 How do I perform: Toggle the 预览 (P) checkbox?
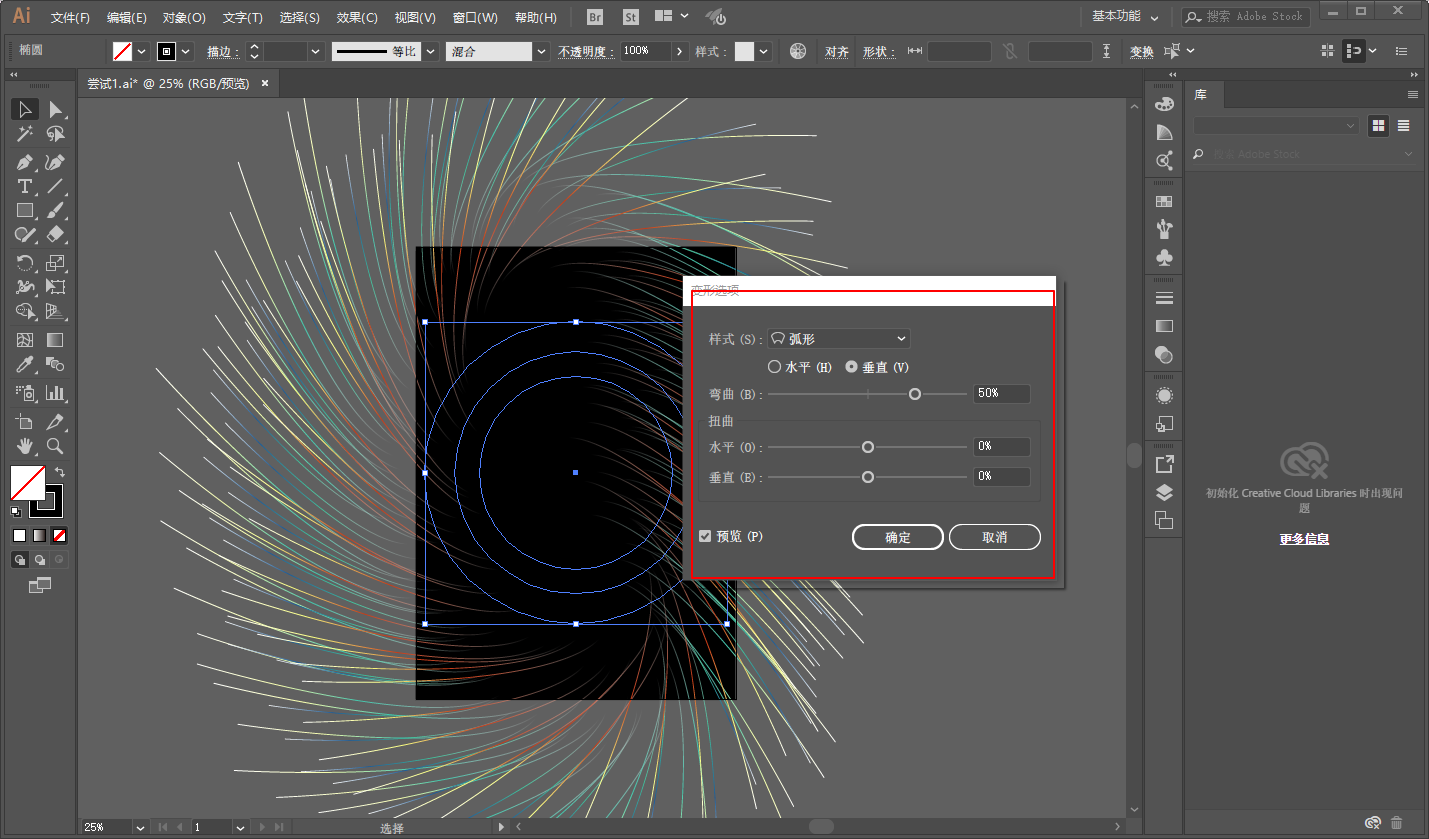click(x=705, y=537)
